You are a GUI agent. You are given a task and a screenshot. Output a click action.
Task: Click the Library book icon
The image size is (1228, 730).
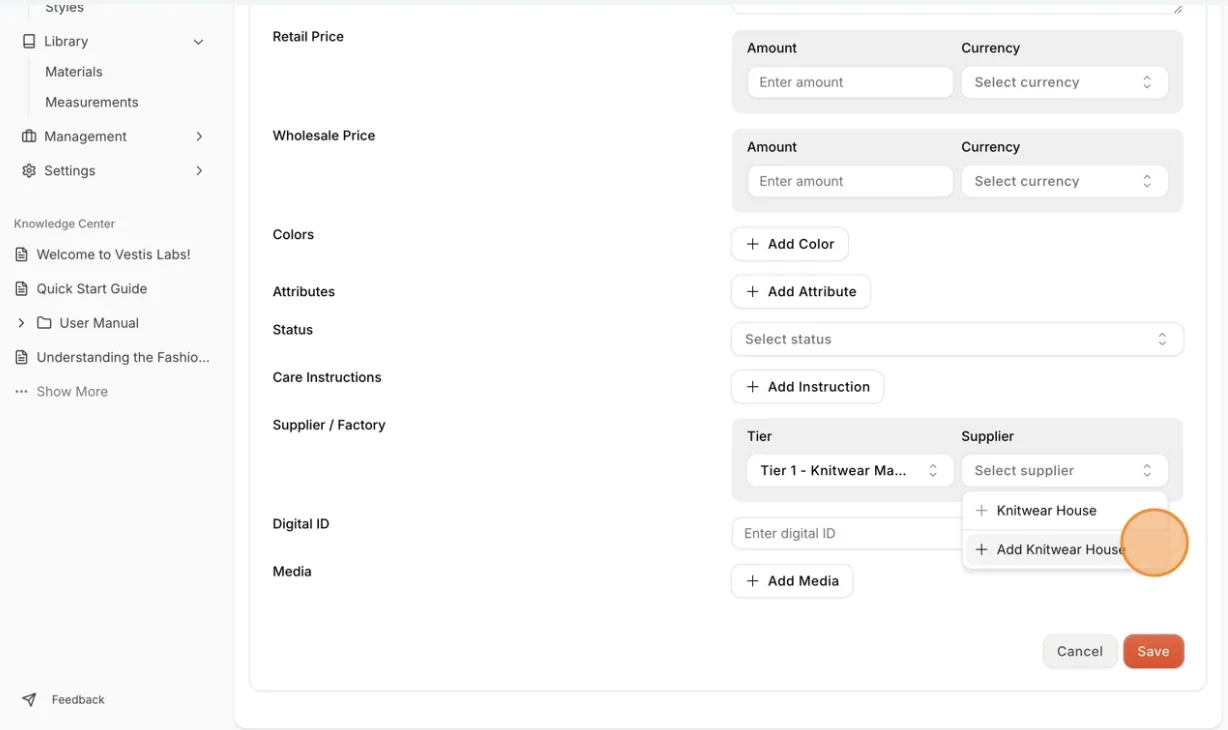[x=29, y=41]
